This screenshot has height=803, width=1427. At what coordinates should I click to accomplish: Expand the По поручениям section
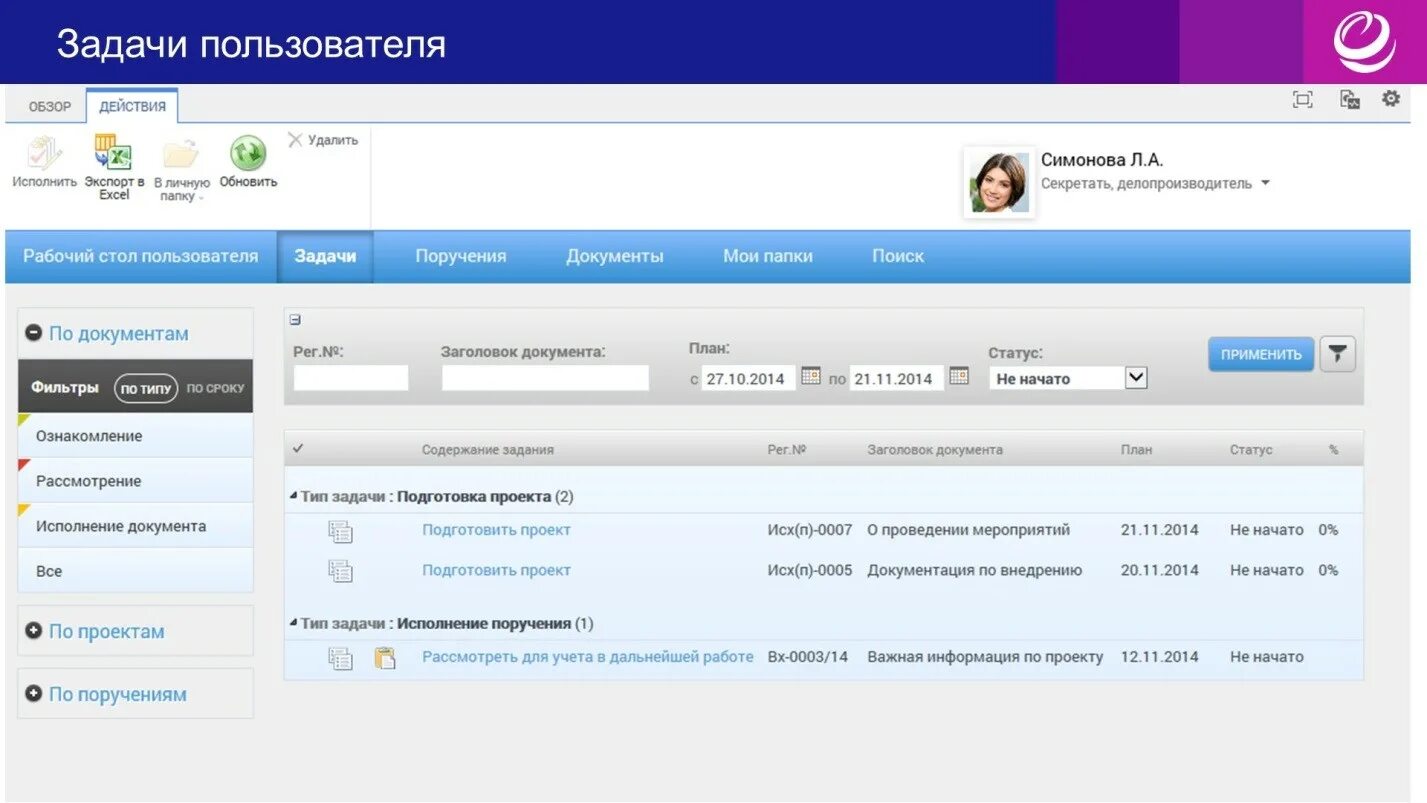point(34,693)
